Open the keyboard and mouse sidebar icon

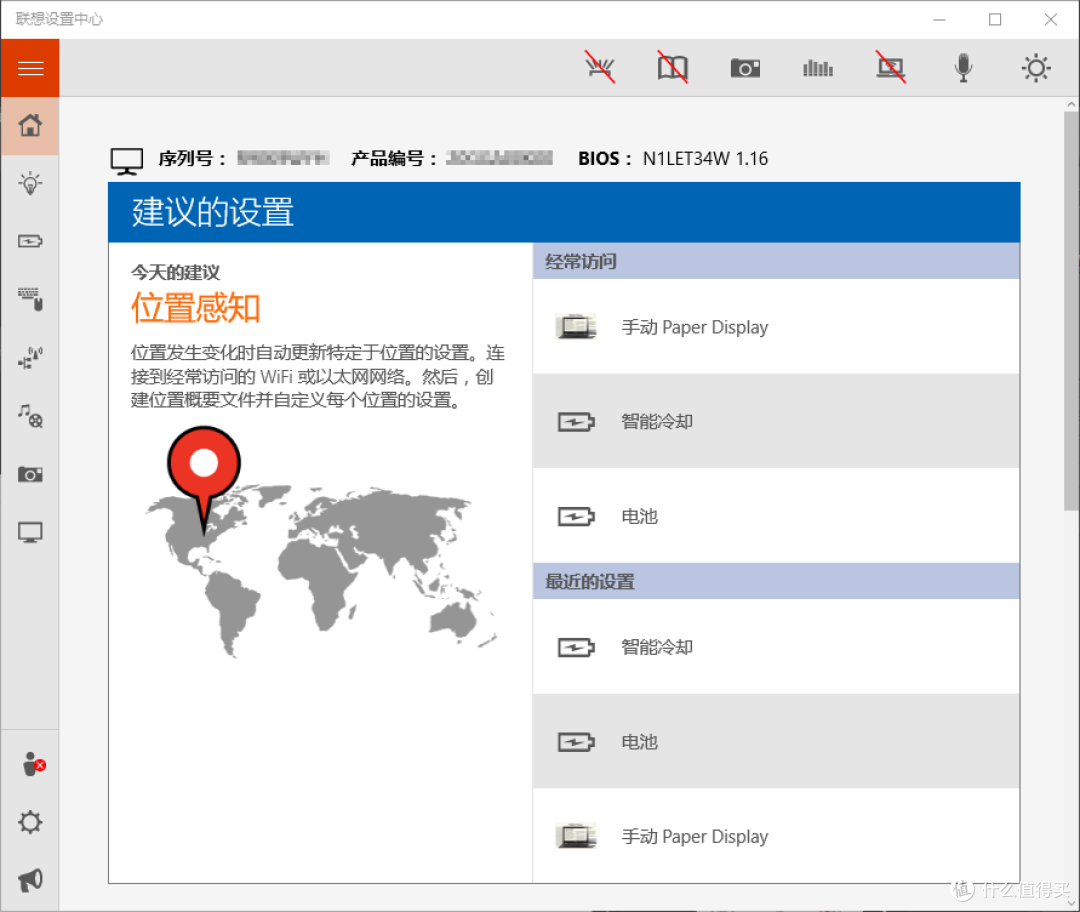(30, 300)
